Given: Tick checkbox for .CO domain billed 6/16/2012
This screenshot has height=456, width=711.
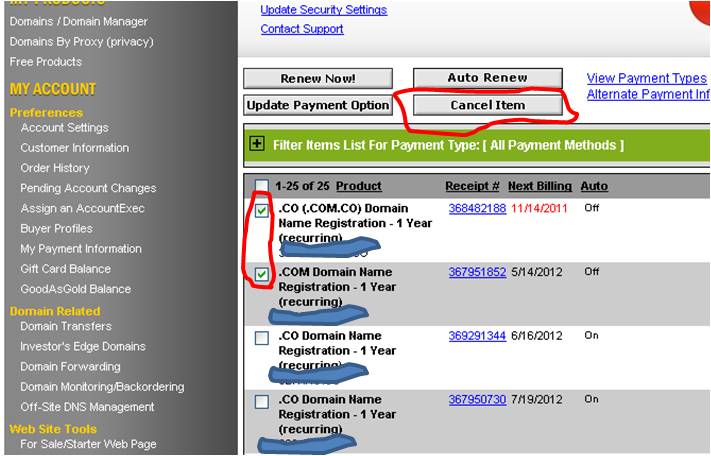Looking at the screenshot, I should (261, 338).
